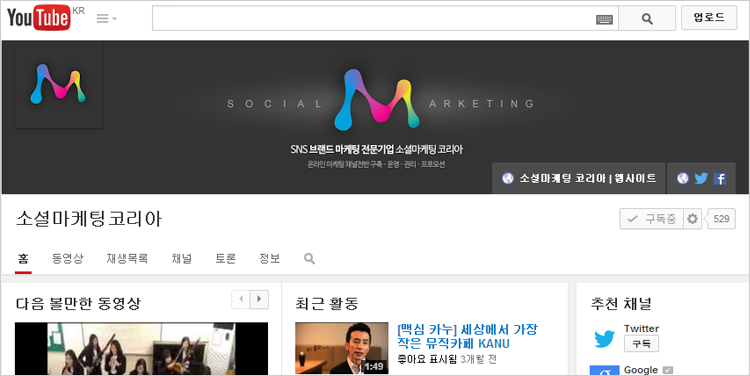The image size is (750, 376).
Task: Click the 업로드 upload button
Action: coord(709,18)
